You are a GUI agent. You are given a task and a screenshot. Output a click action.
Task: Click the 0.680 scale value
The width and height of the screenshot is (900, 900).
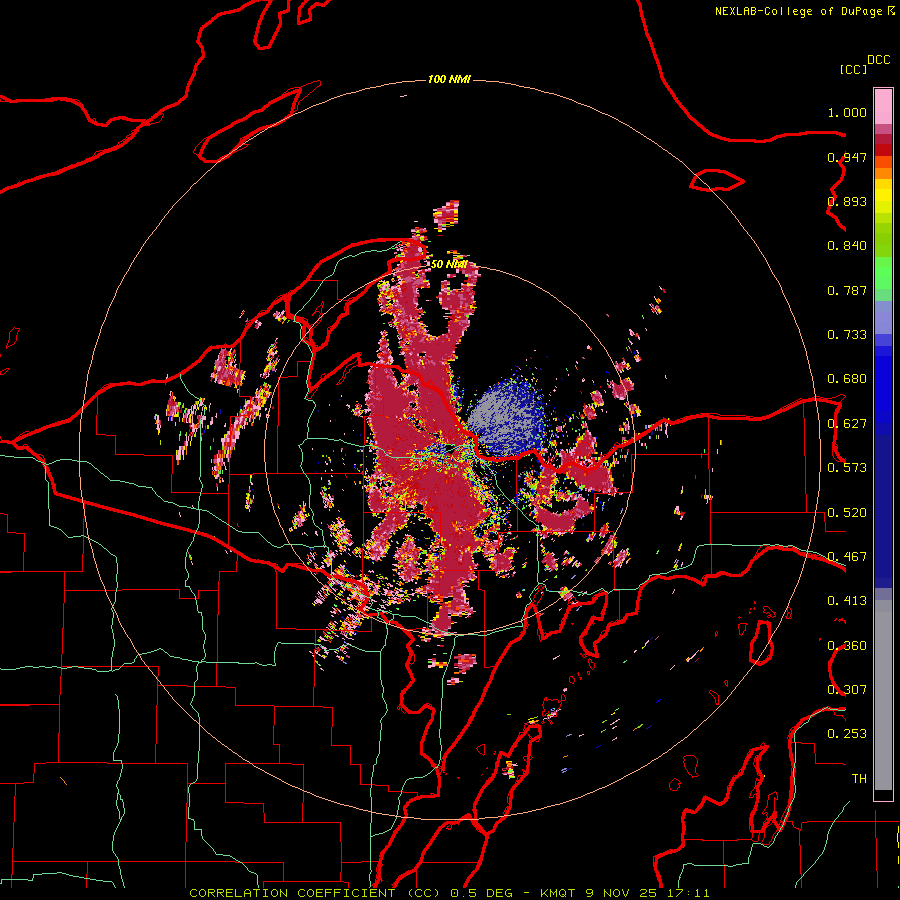click(847, 379)
